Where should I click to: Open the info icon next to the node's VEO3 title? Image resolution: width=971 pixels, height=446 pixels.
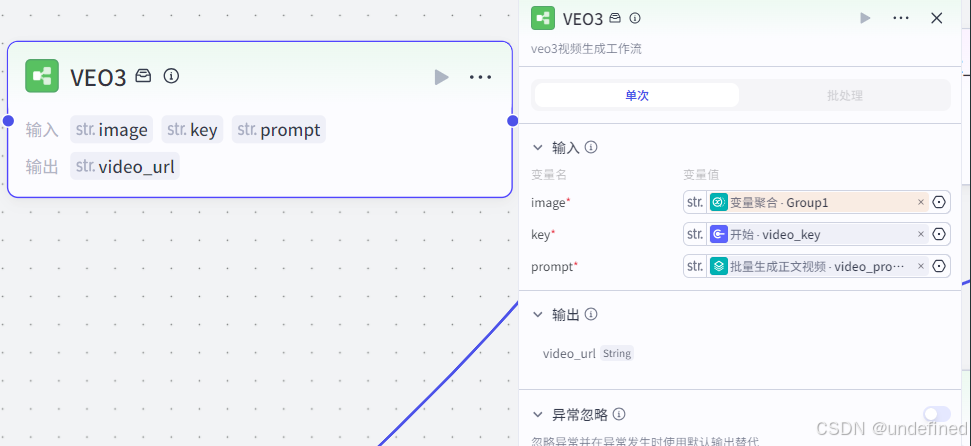pos(171,76)
